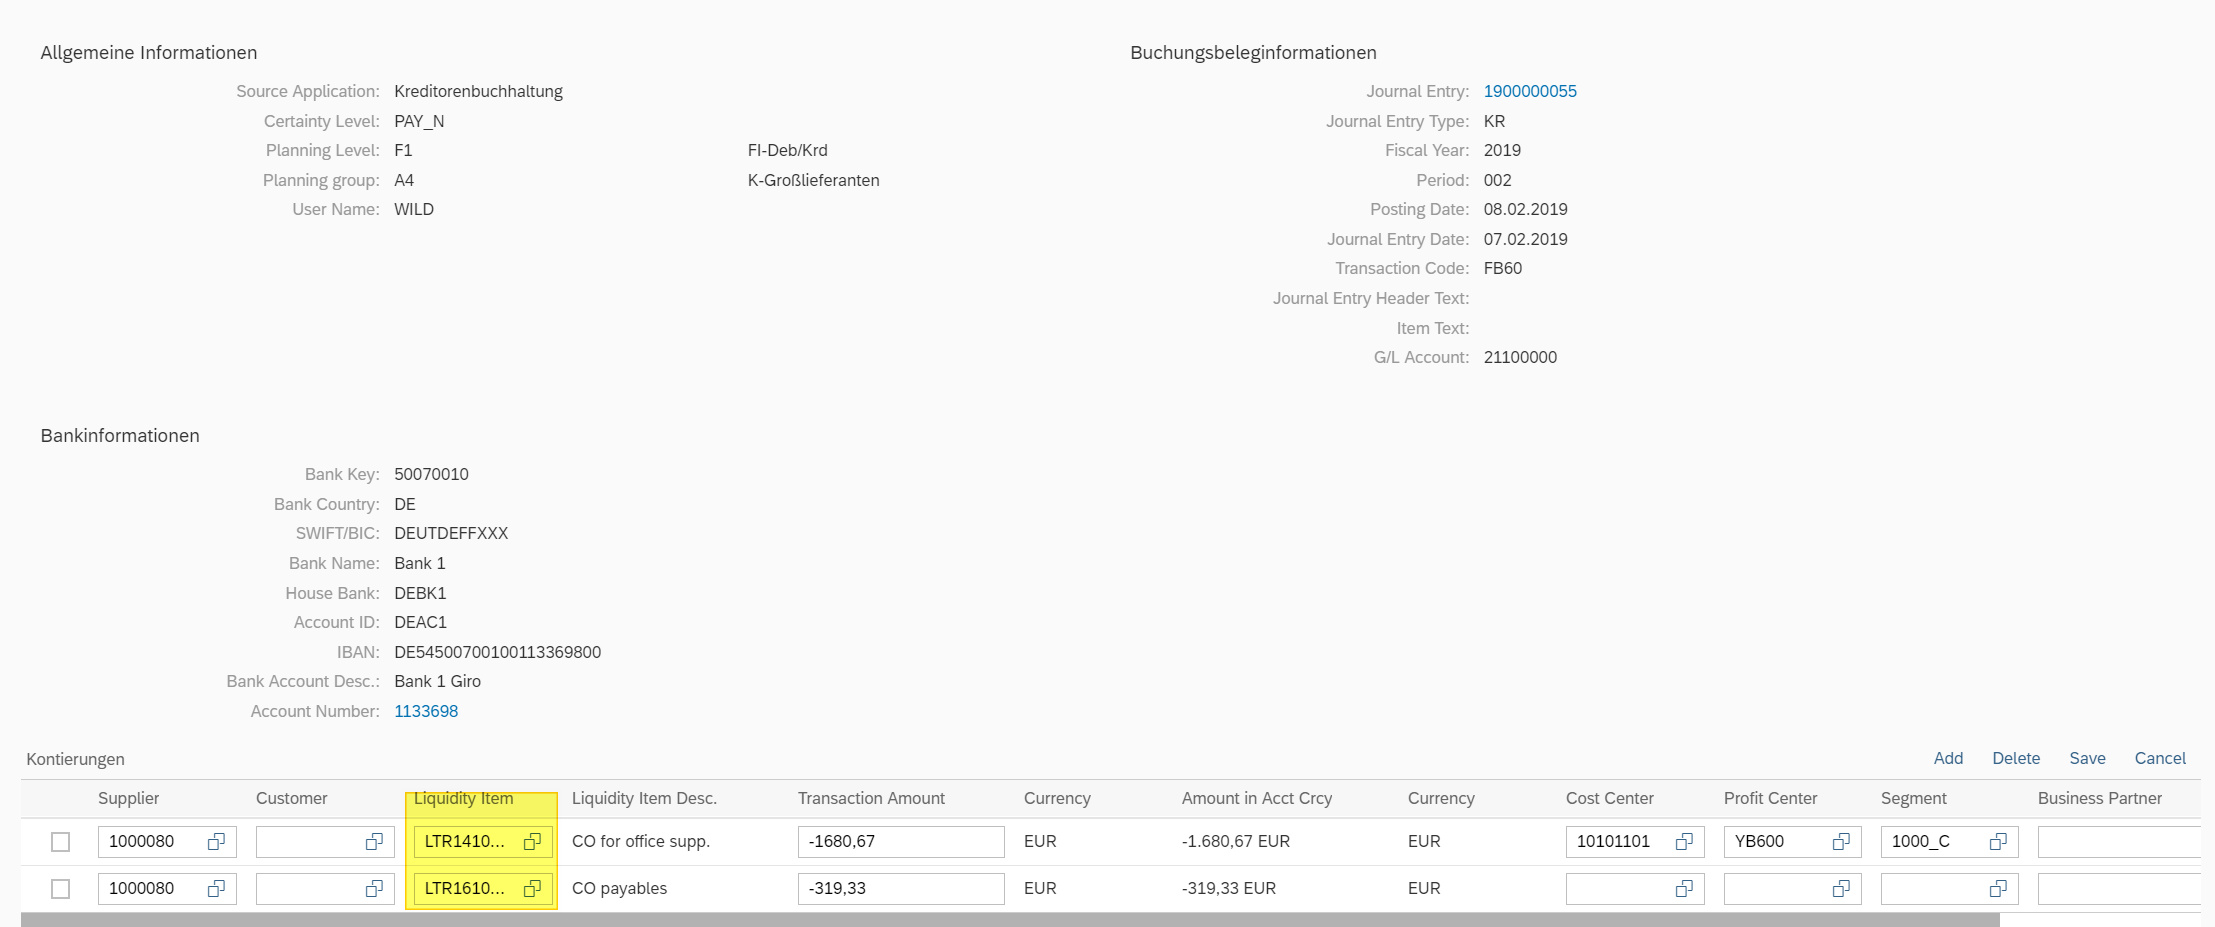This screenshot has height=927, width=2215.
Task: Open value help for Liquidity Item LTR1410
Action: click(532, 842)
